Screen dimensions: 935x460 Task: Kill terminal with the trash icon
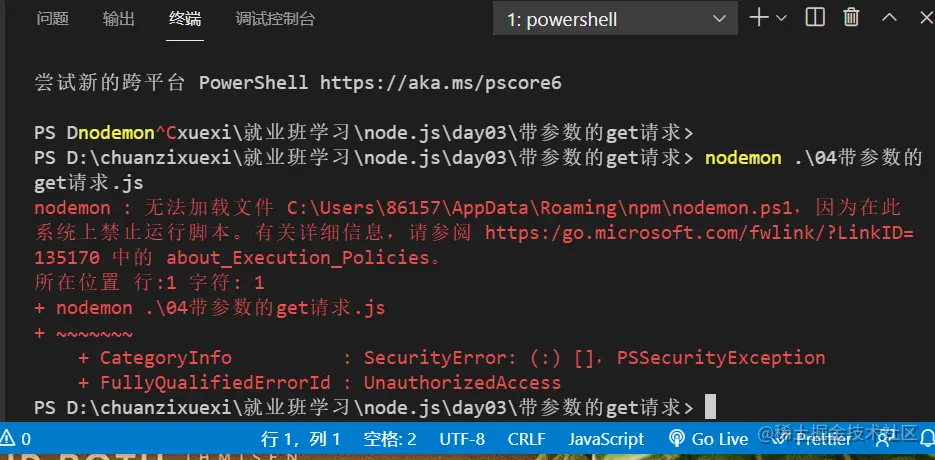(852, 18)
